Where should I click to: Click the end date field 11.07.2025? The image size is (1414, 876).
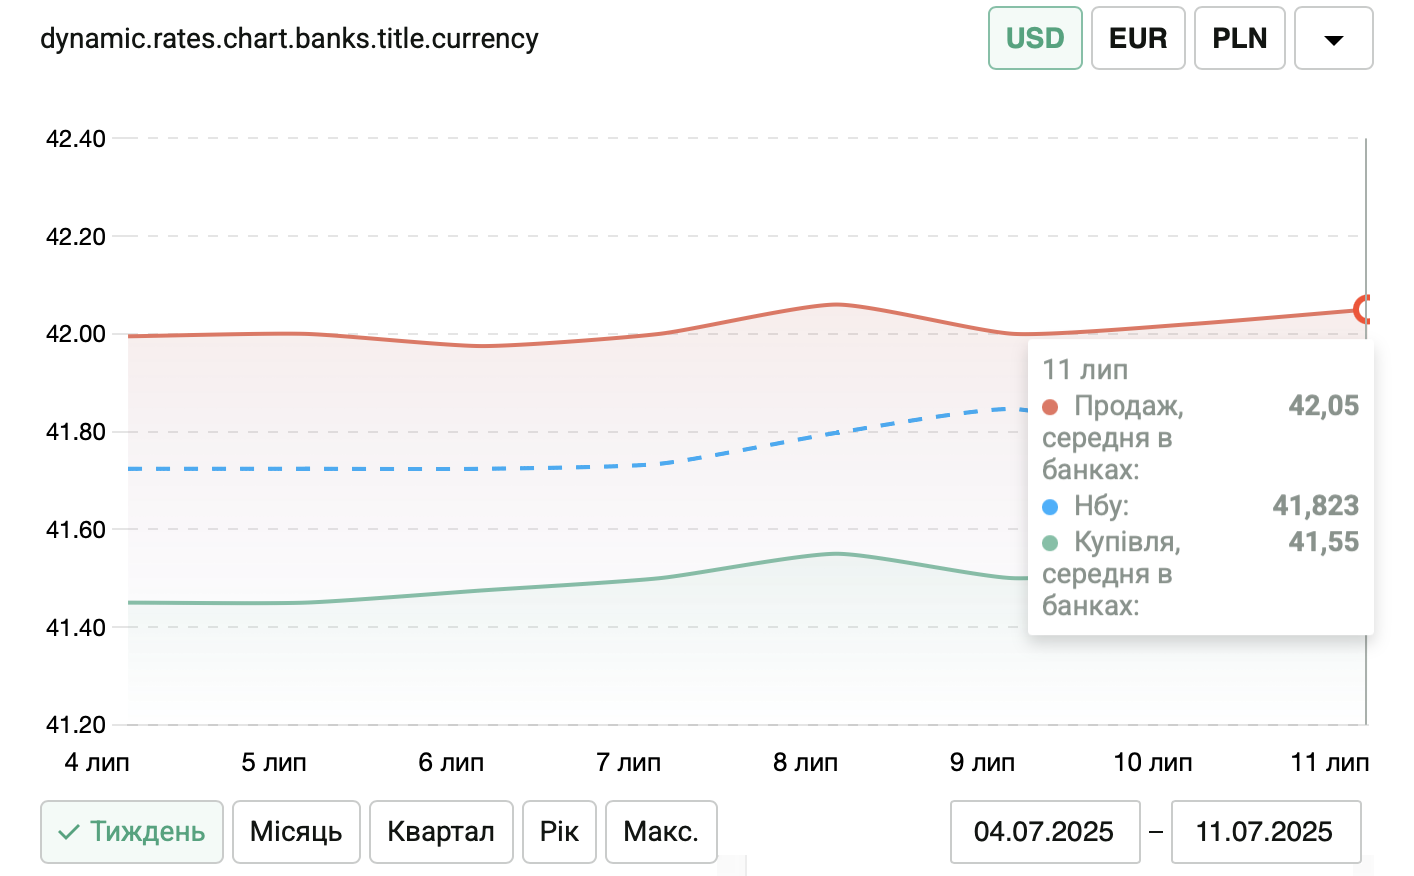[x=1265, y=831]
